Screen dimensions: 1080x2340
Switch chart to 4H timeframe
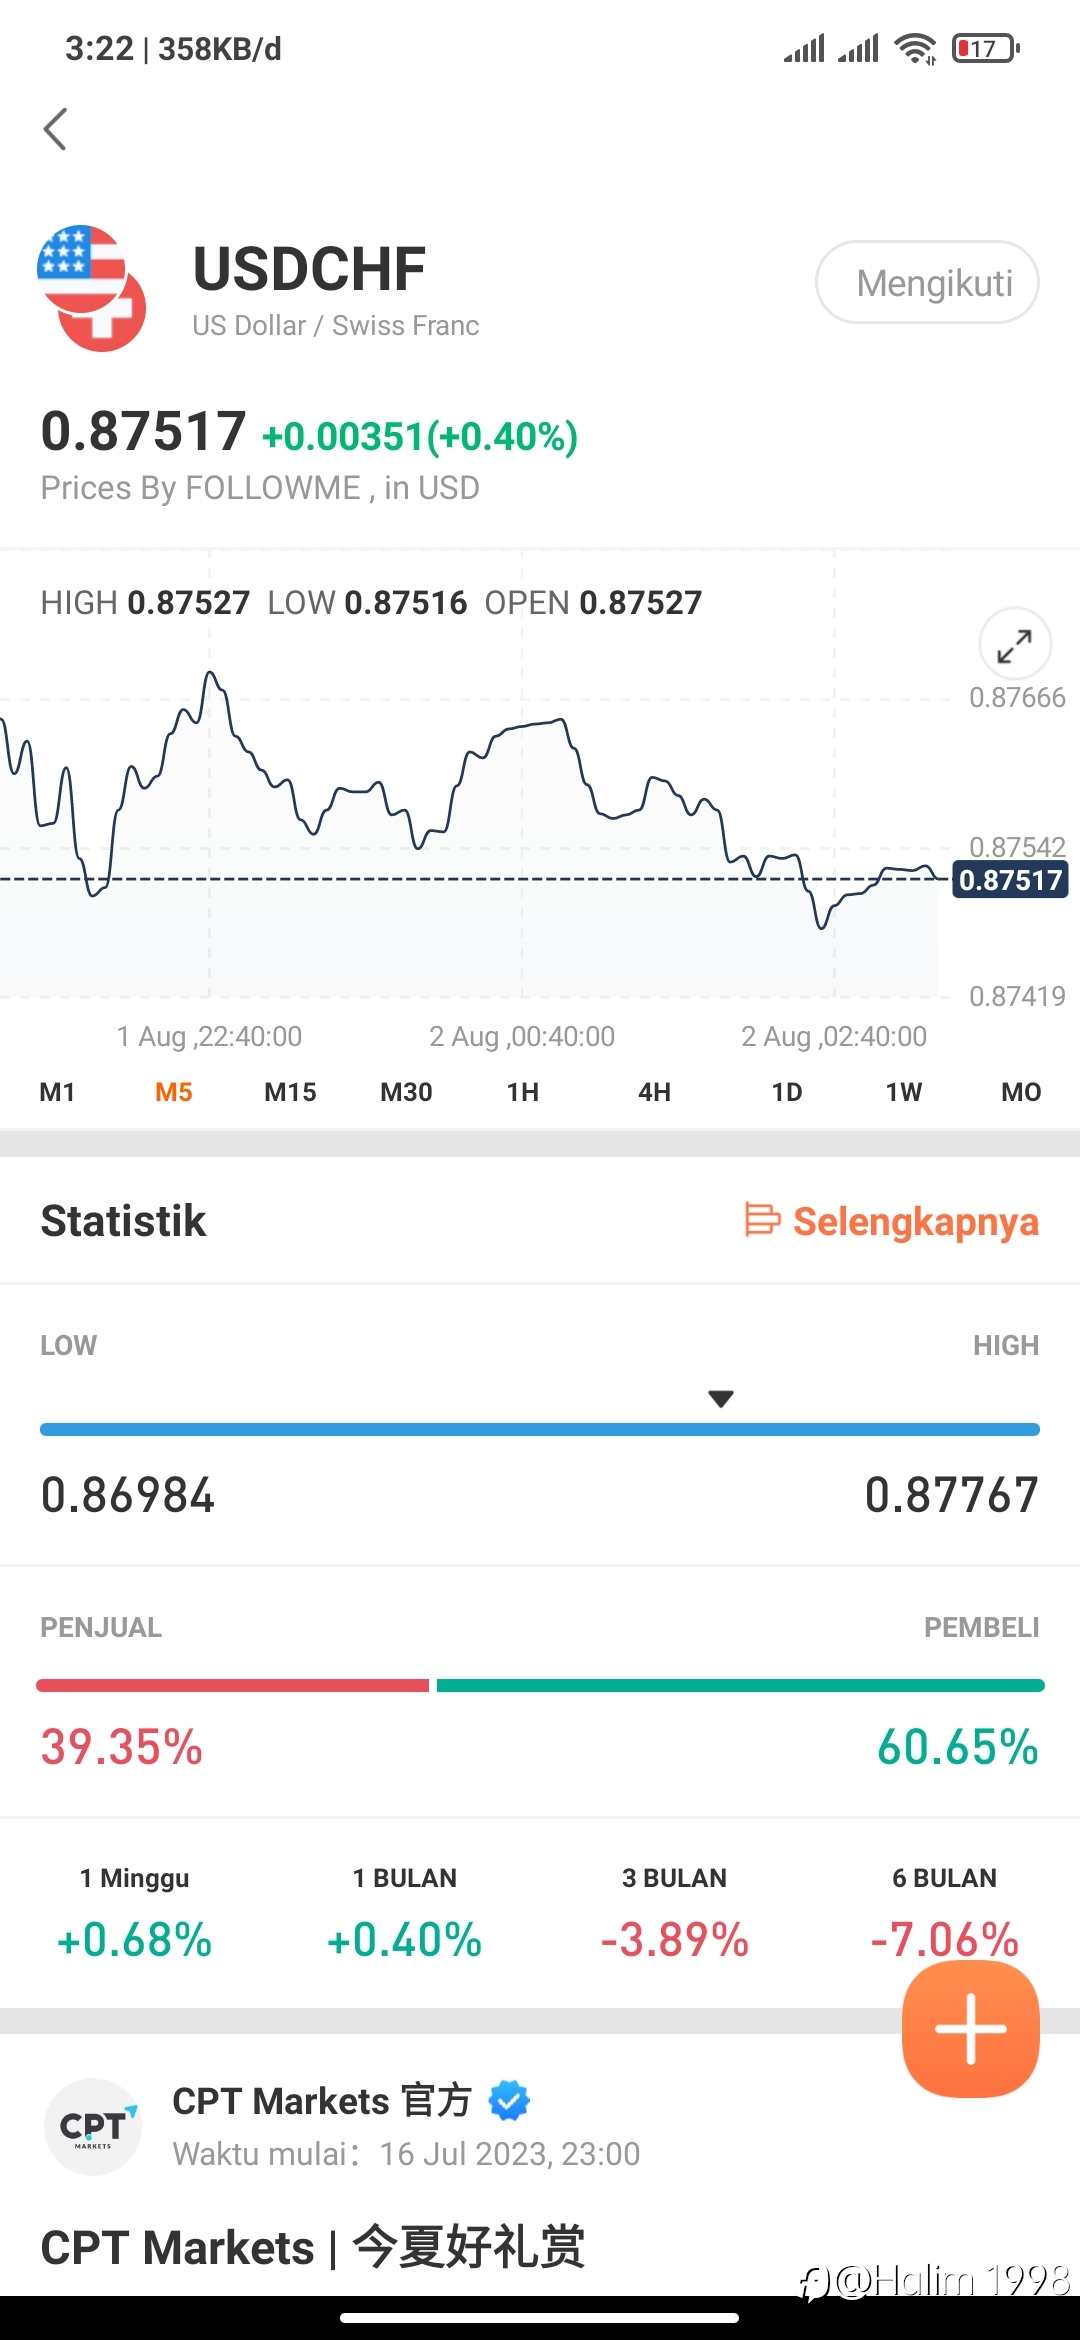point(654,1092)
